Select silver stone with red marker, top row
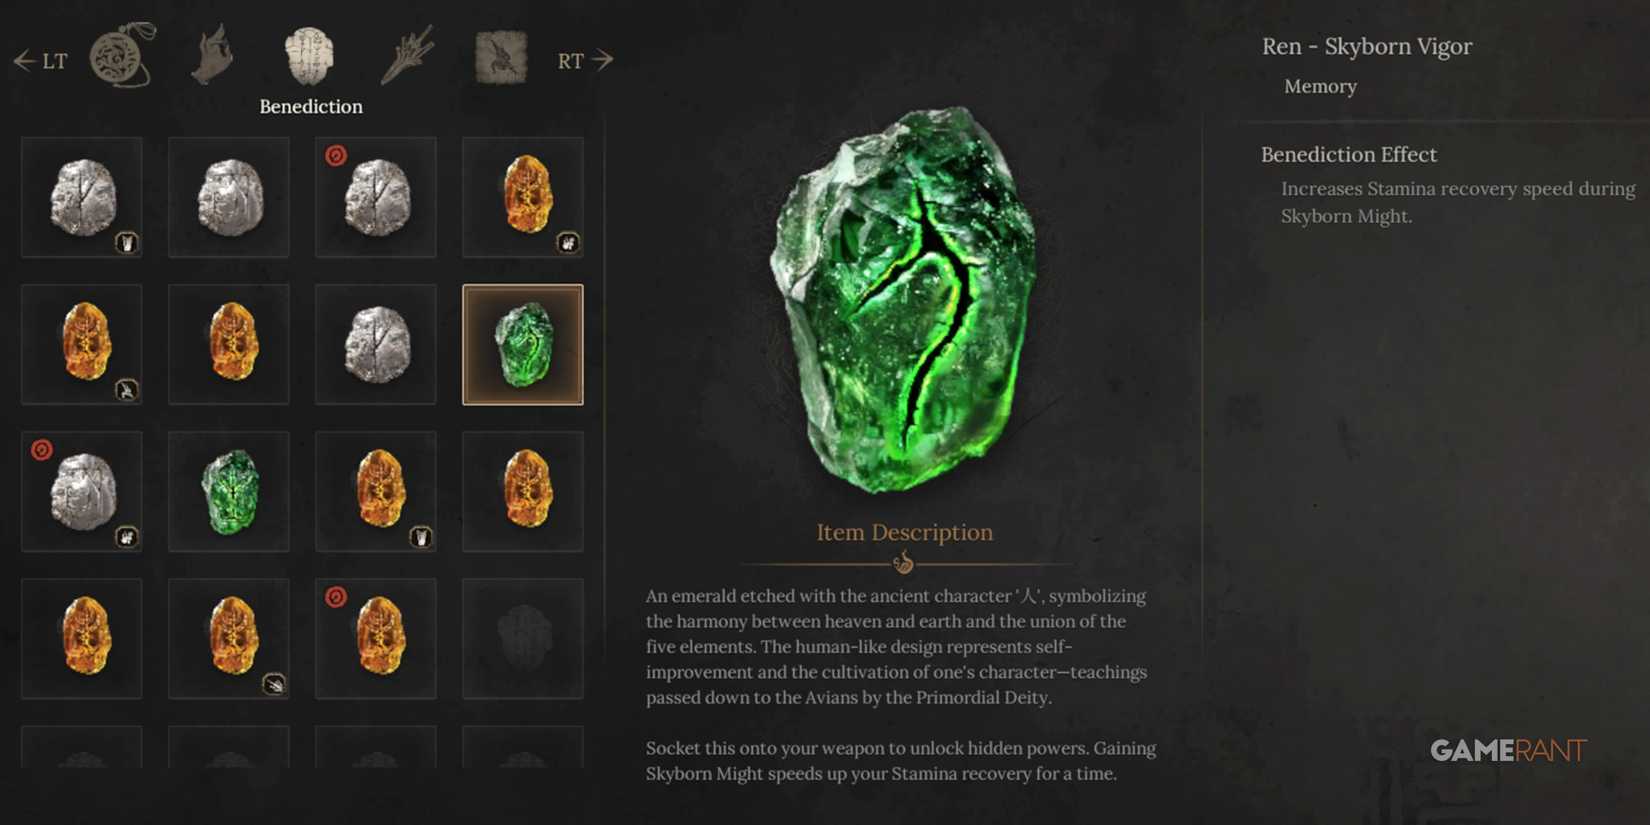Viewport: 1650px width, 825px height. pyautogui.click(x=376, y=198)
